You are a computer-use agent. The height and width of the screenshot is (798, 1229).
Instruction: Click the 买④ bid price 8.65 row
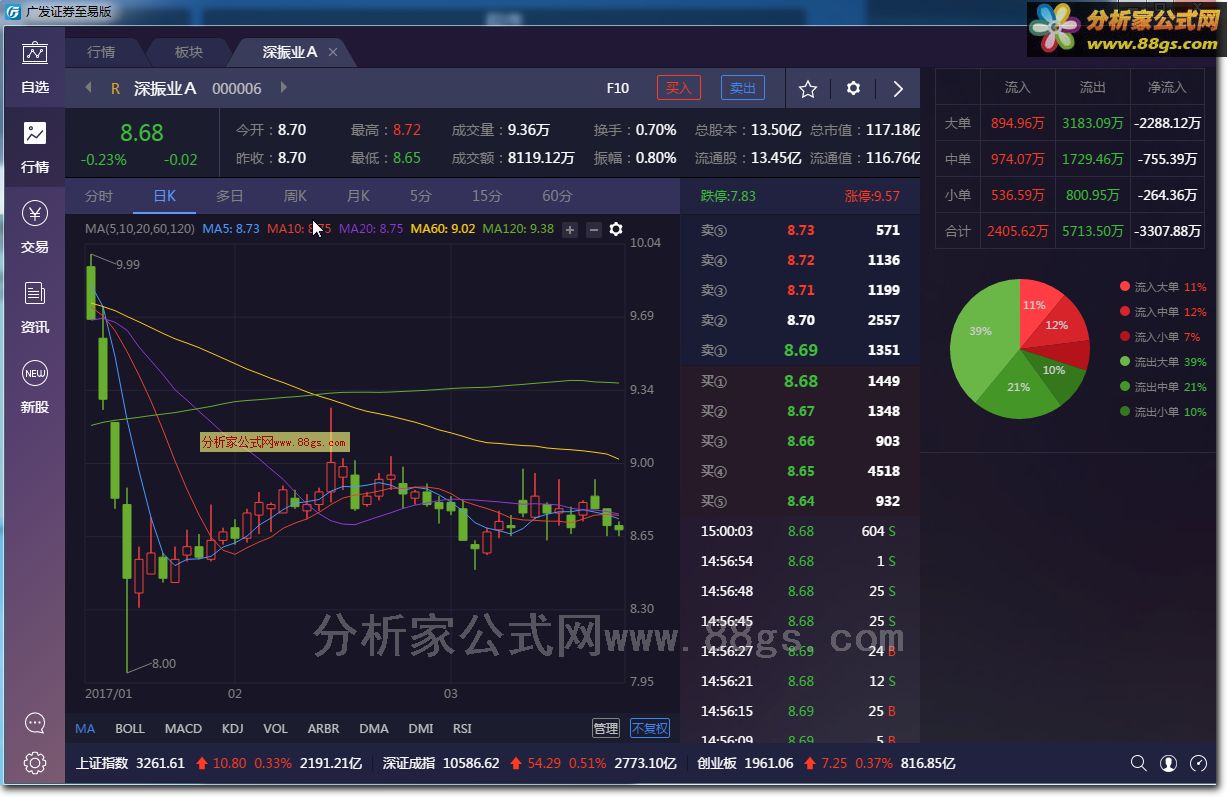(800, 471)
